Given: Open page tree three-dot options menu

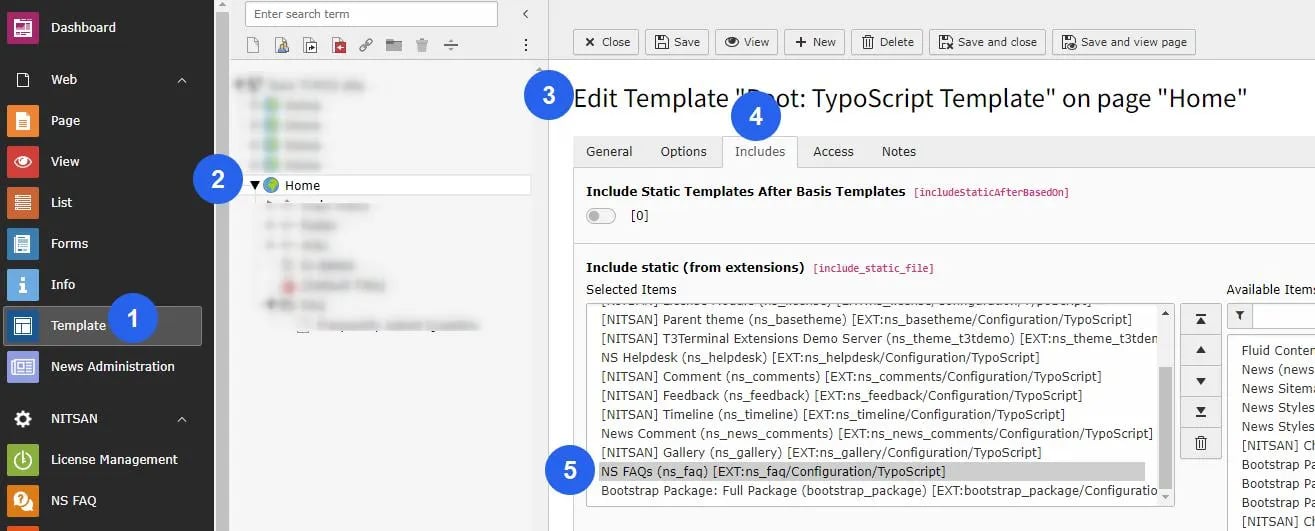Looking at the screenshot, I should [526, 45].
